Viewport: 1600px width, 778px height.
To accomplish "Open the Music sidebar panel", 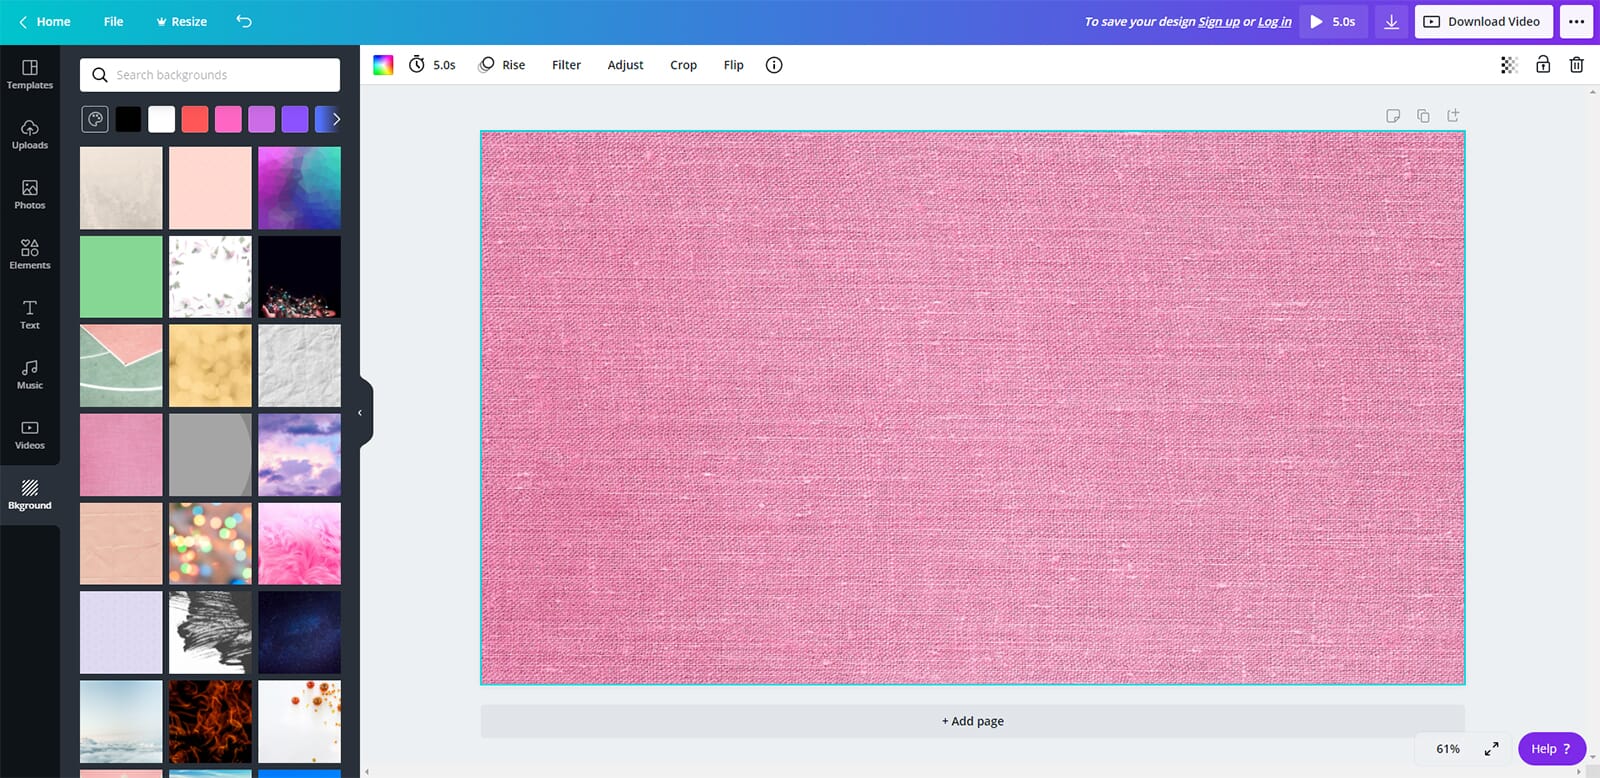I will (x=30, y=374).
